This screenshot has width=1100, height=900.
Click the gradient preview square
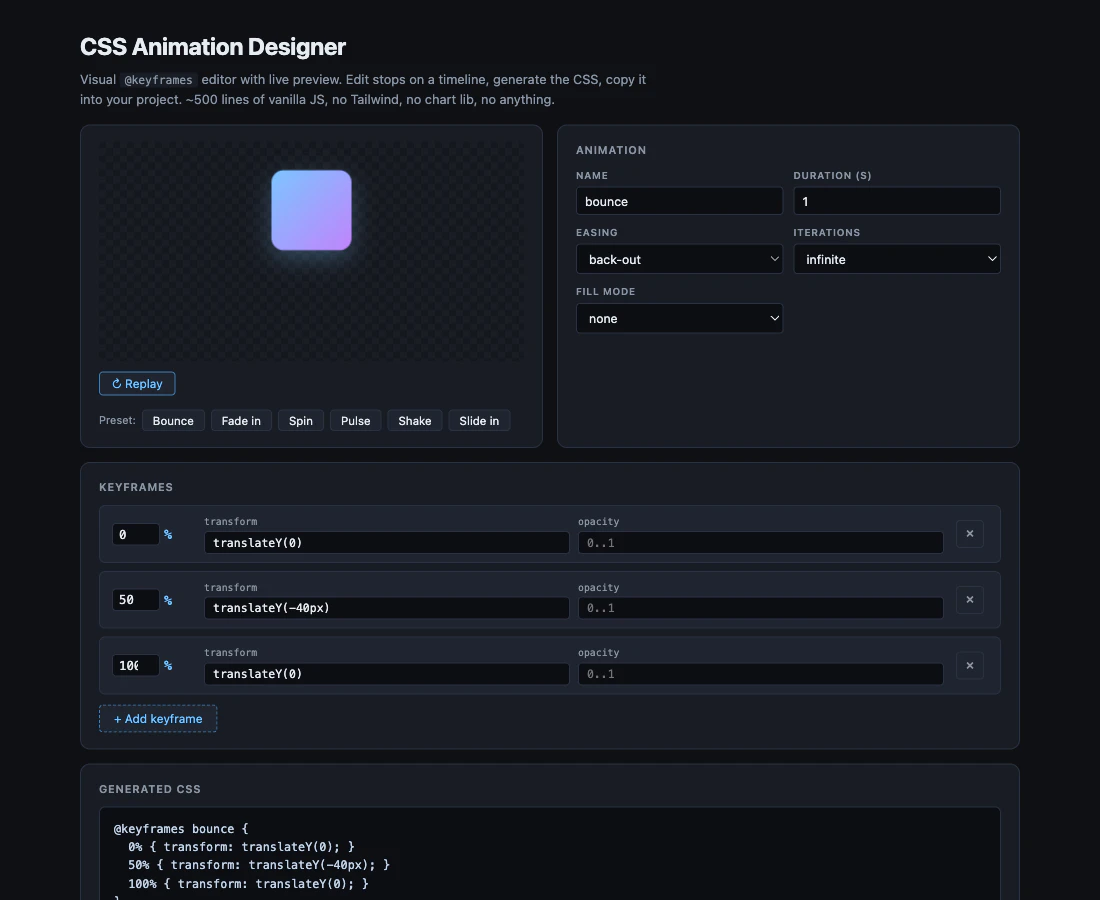point(311,210)
